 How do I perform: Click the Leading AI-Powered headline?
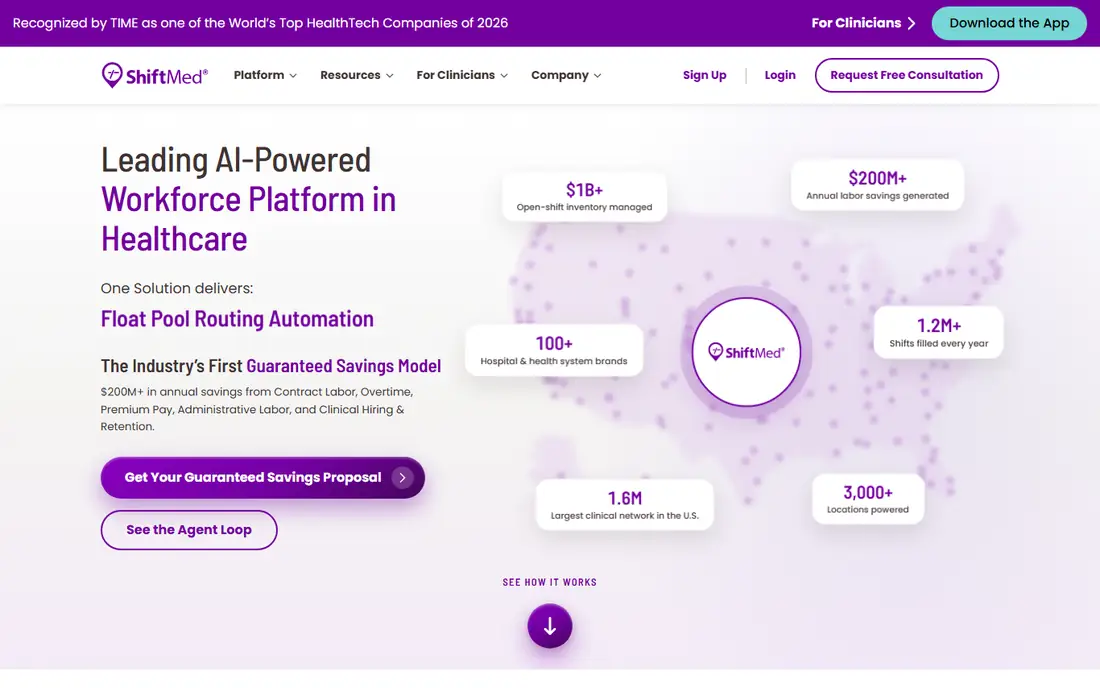(x=248, y=199)
